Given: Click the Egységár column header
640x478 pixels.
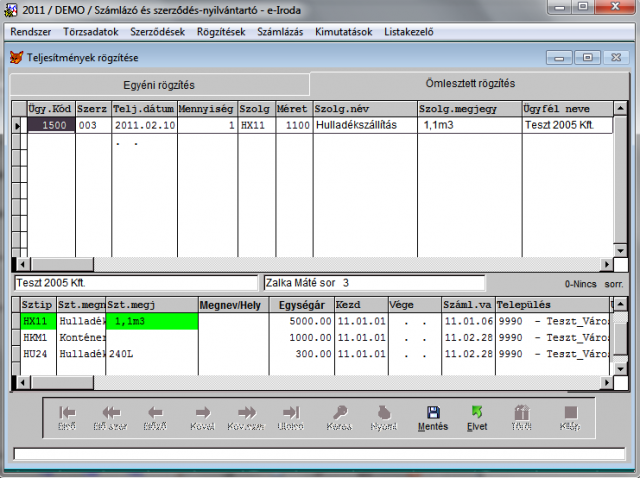Looking at the screenshot, I should [300, 304].
